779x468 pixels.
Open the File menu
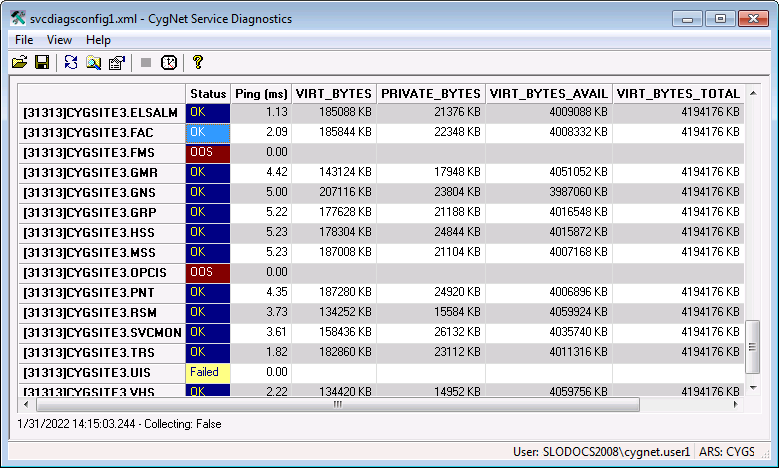[24, 40]
